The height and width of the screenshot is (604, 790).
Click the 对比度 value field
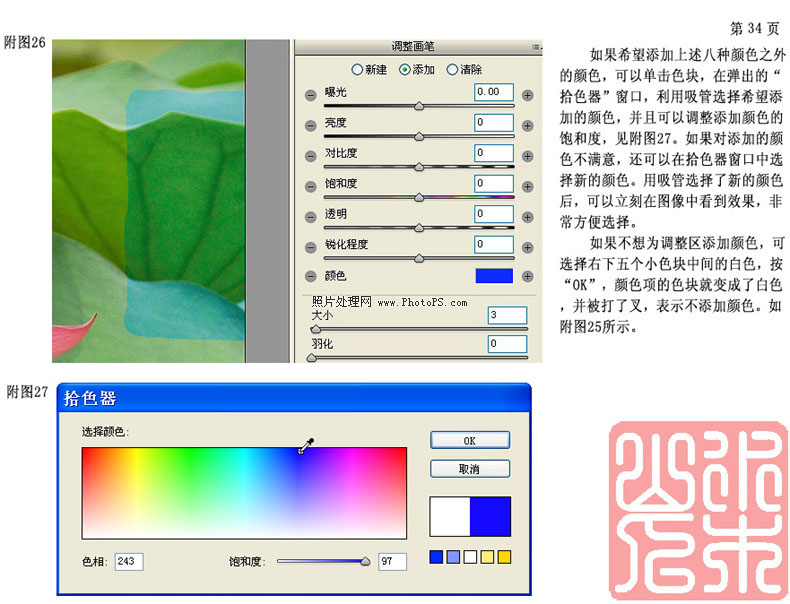pos(494,153)
